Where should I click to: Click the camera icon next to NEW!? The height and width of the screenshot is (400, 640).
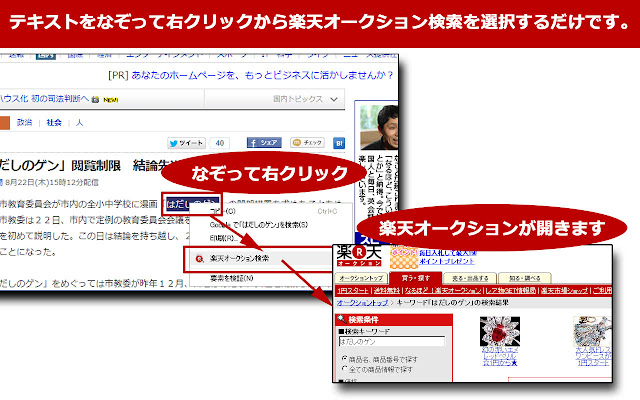pos(95,100)
